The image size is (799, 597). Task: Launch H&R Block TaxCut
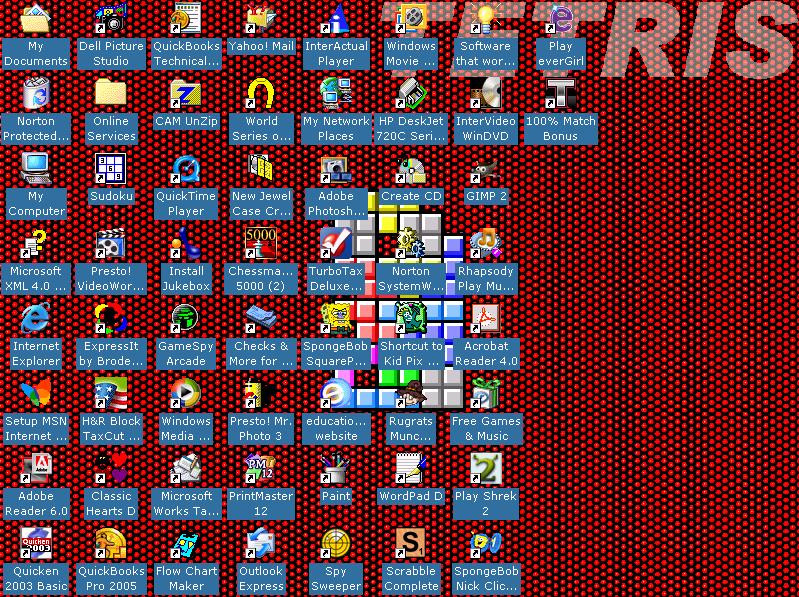point(111,393)
